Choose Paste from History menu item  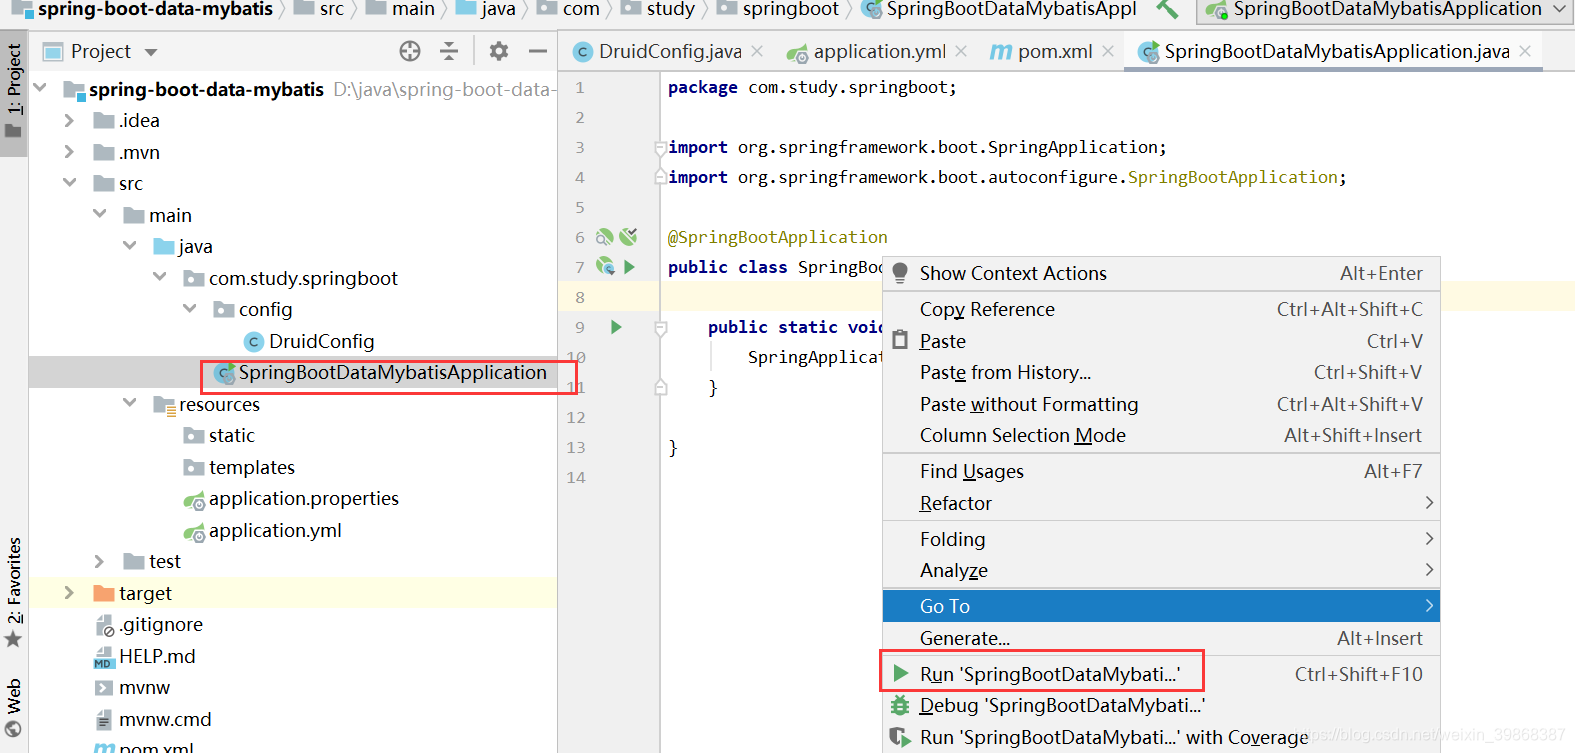coord(1161,372)
